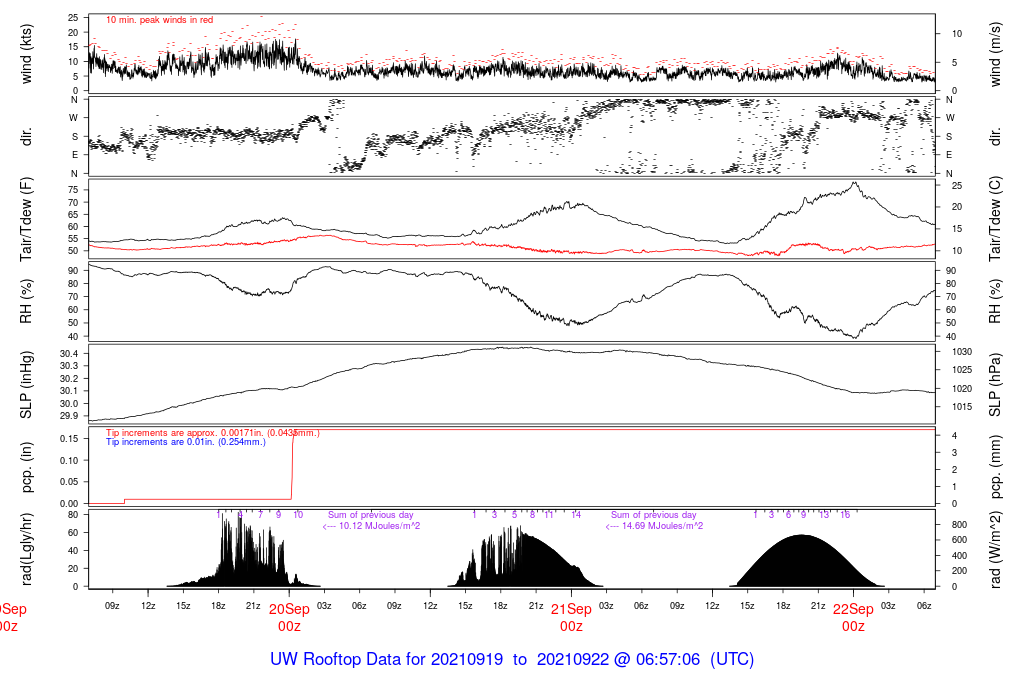The width and height of the screenshot is (1024, 700).
Task: Click the SLP (hPa) right axis label
Action: click(995, 385)
